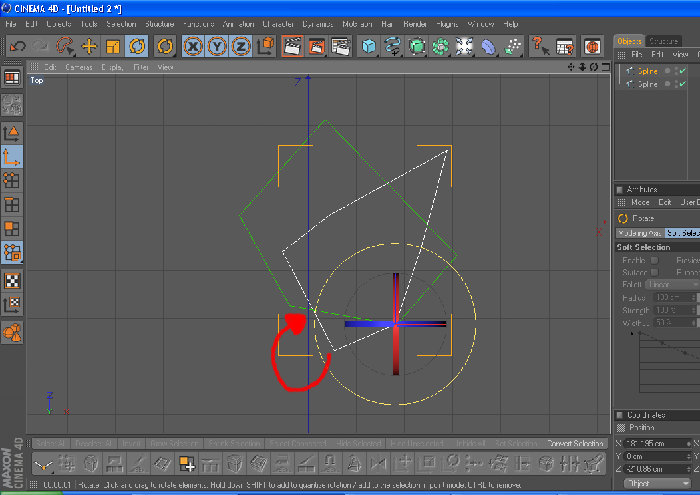Collapse the Coordinates panel header icon
This screenshot has height=495, width=700.
tap(620, 415)
